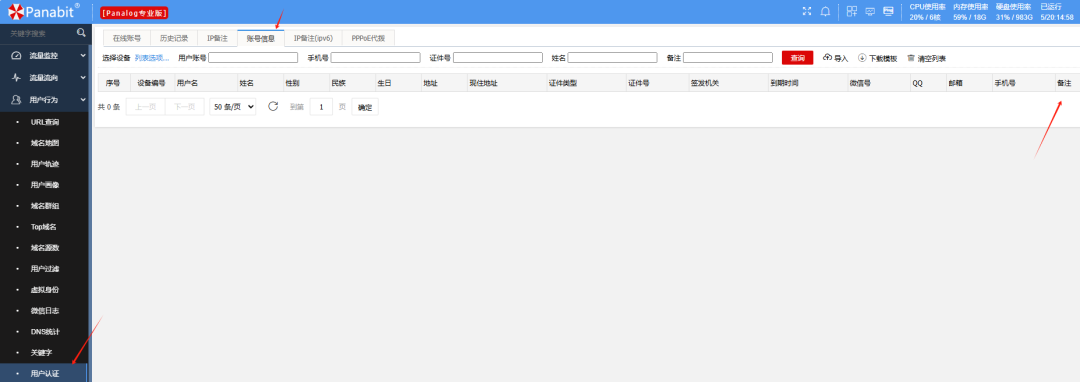This screenshot has height=382, width=1080.
Task: Toggle fullscreen mode icon in header
Action: tap(807, 11)
